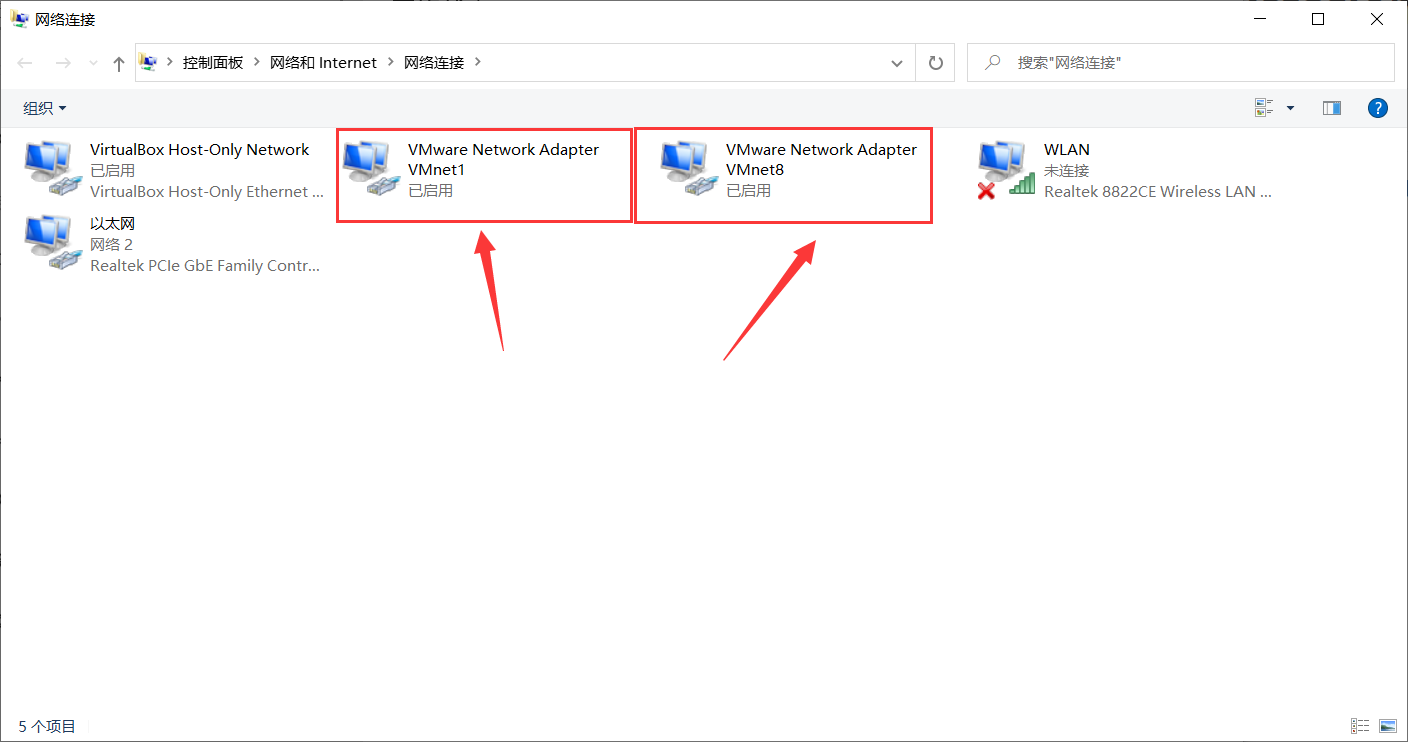Screen dimensions: 1408x742
Task: Click inside the search 网络连接 box
Action: pos(1150,62)
